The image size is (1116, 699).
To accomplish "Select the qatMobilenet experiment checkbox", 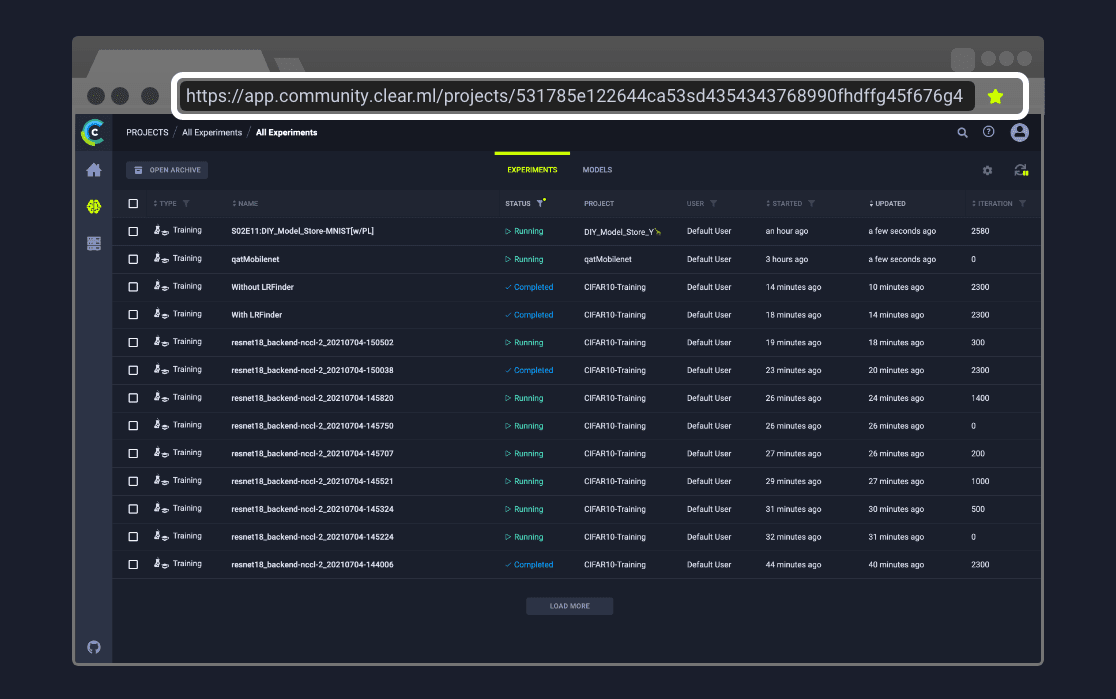I will pos(133,259).
